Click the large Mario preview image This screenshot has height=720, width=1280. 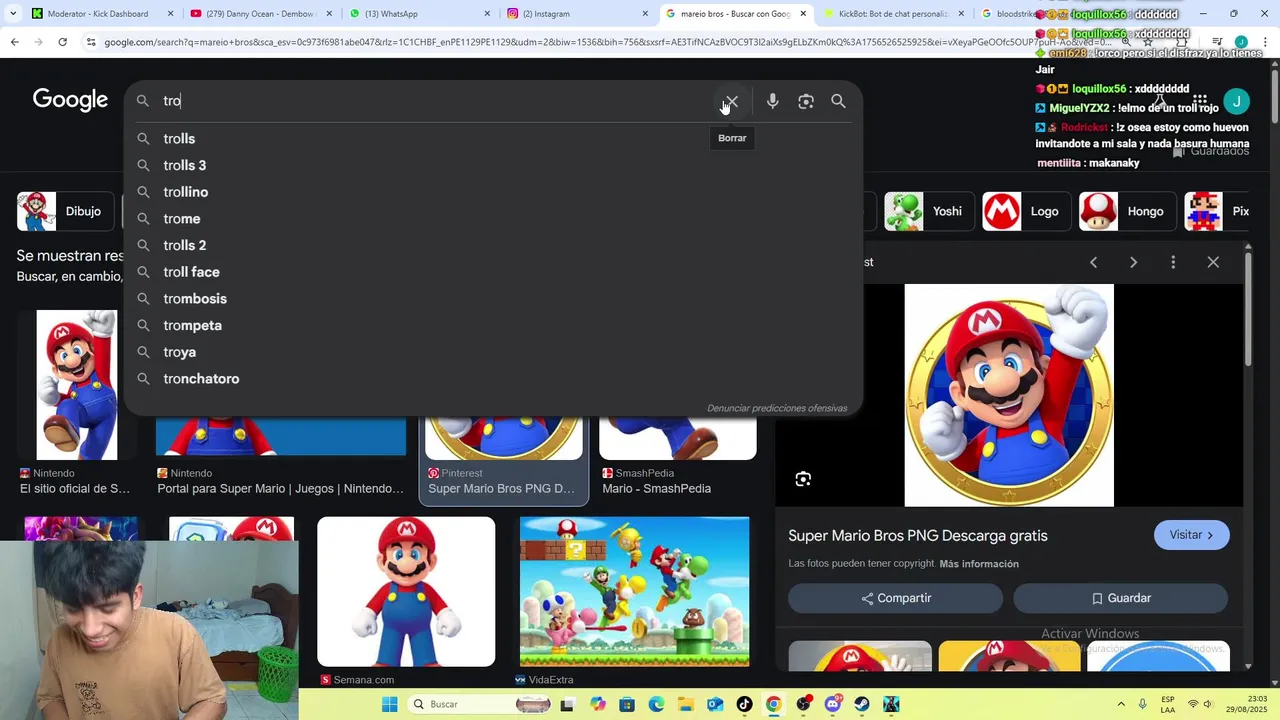point(1009,395)
